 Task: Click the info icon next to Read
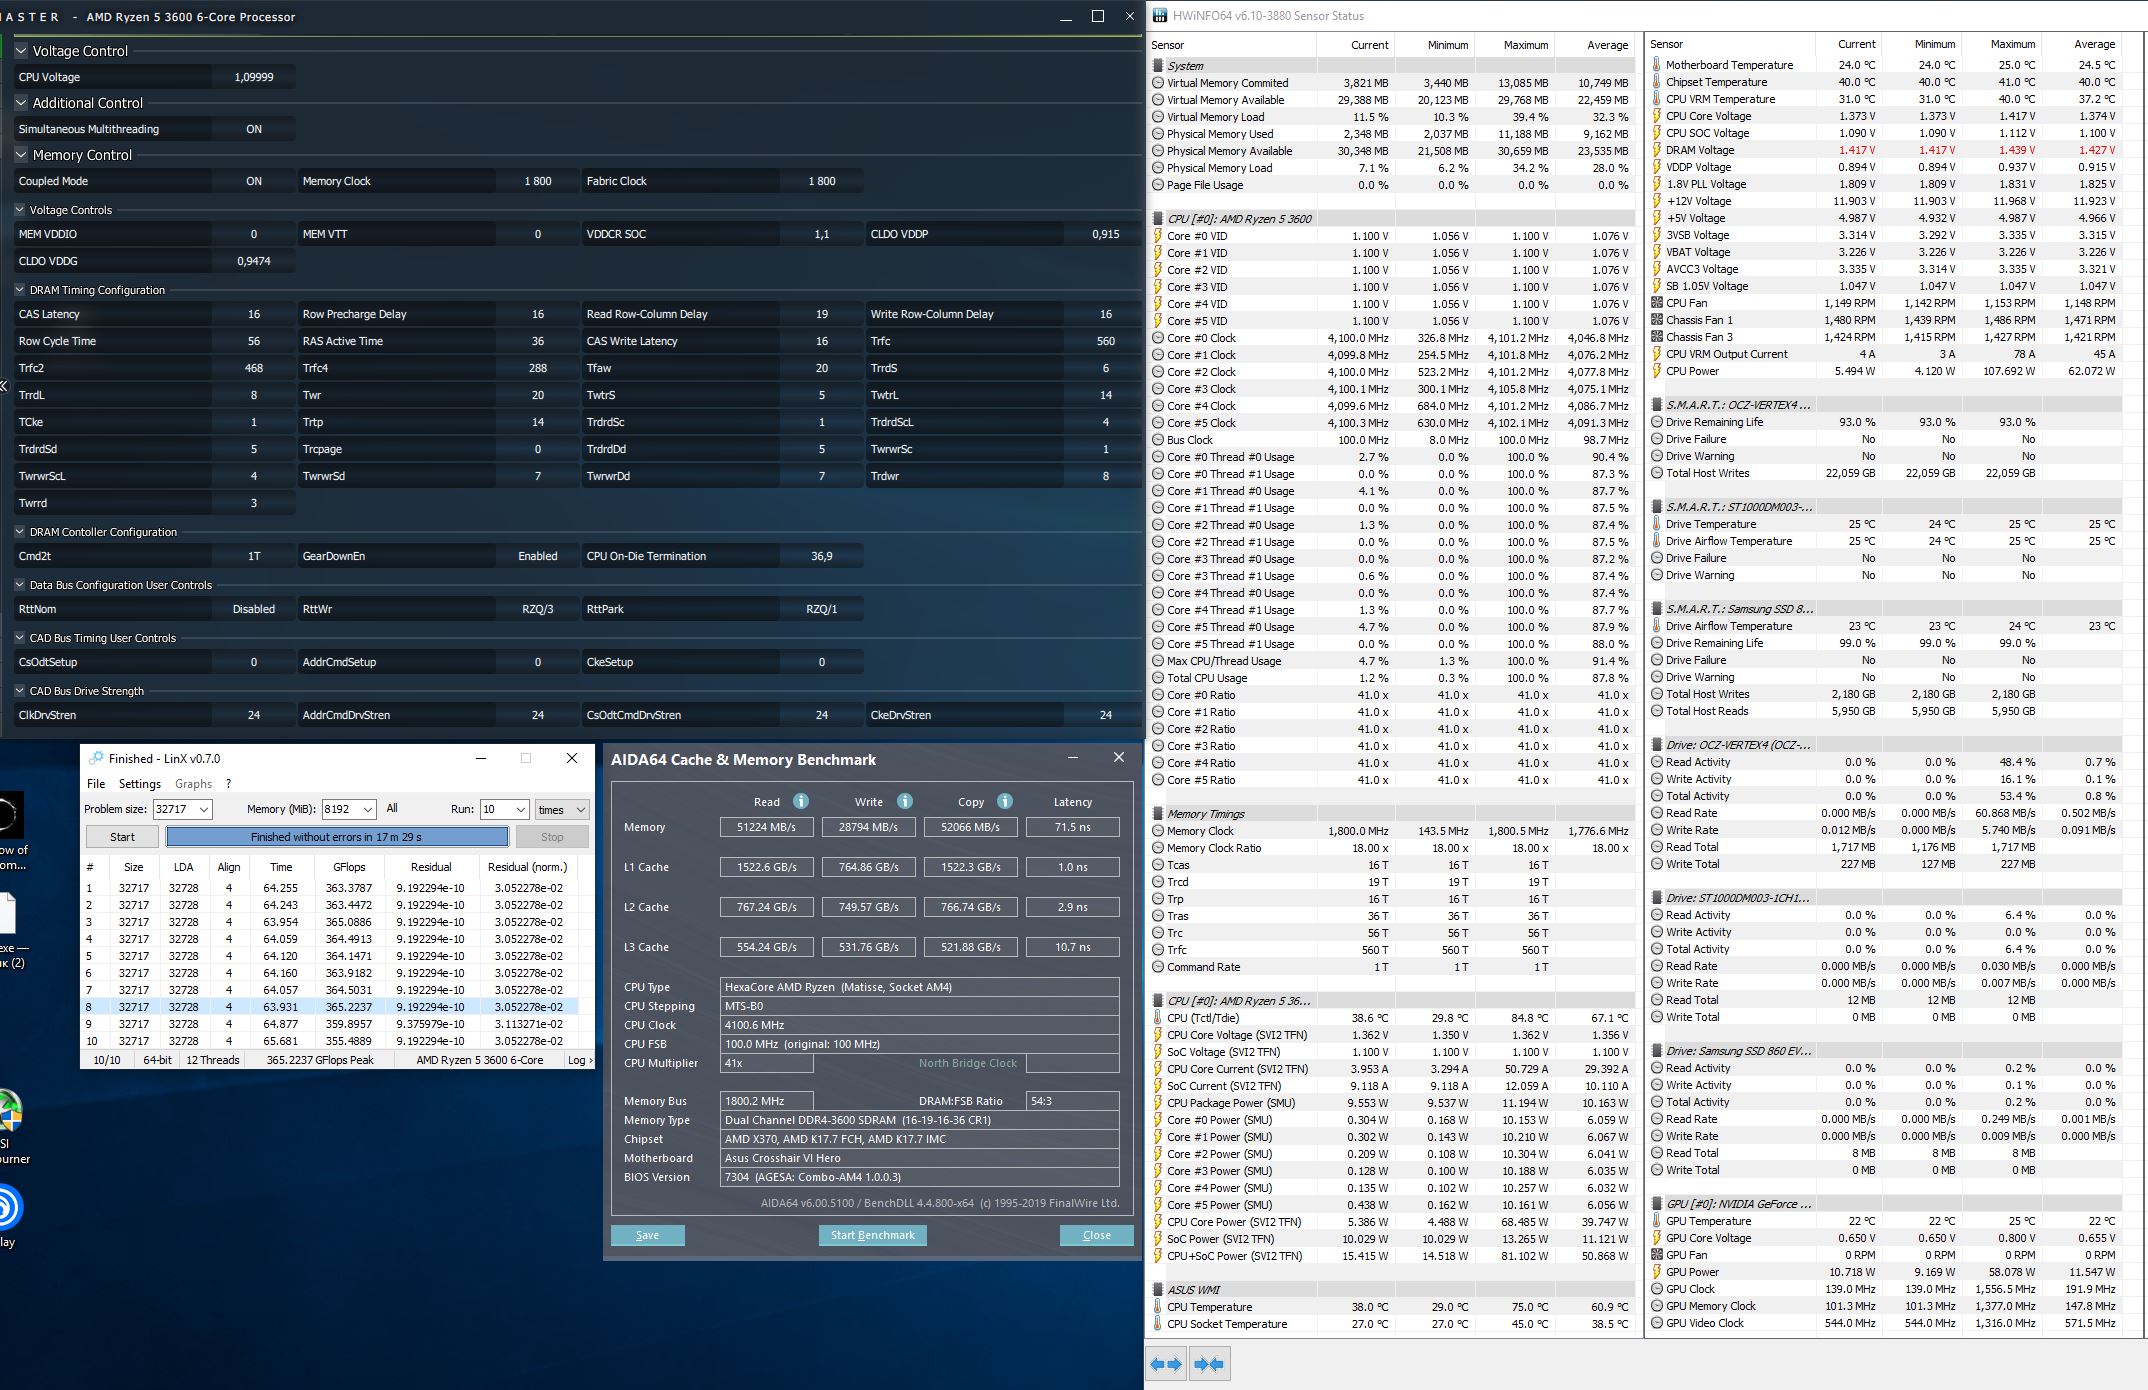800,801
